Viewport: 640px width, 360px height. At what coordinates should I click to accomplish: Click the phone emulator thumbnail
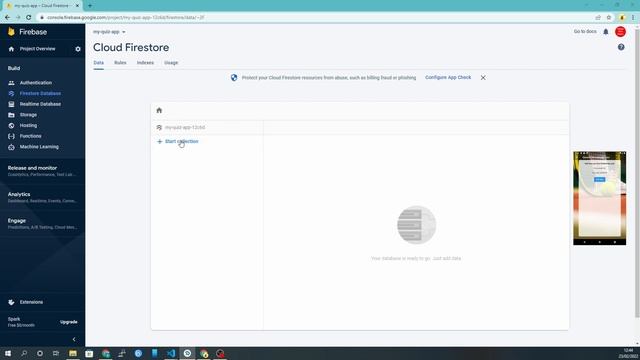tap(599, 198)
